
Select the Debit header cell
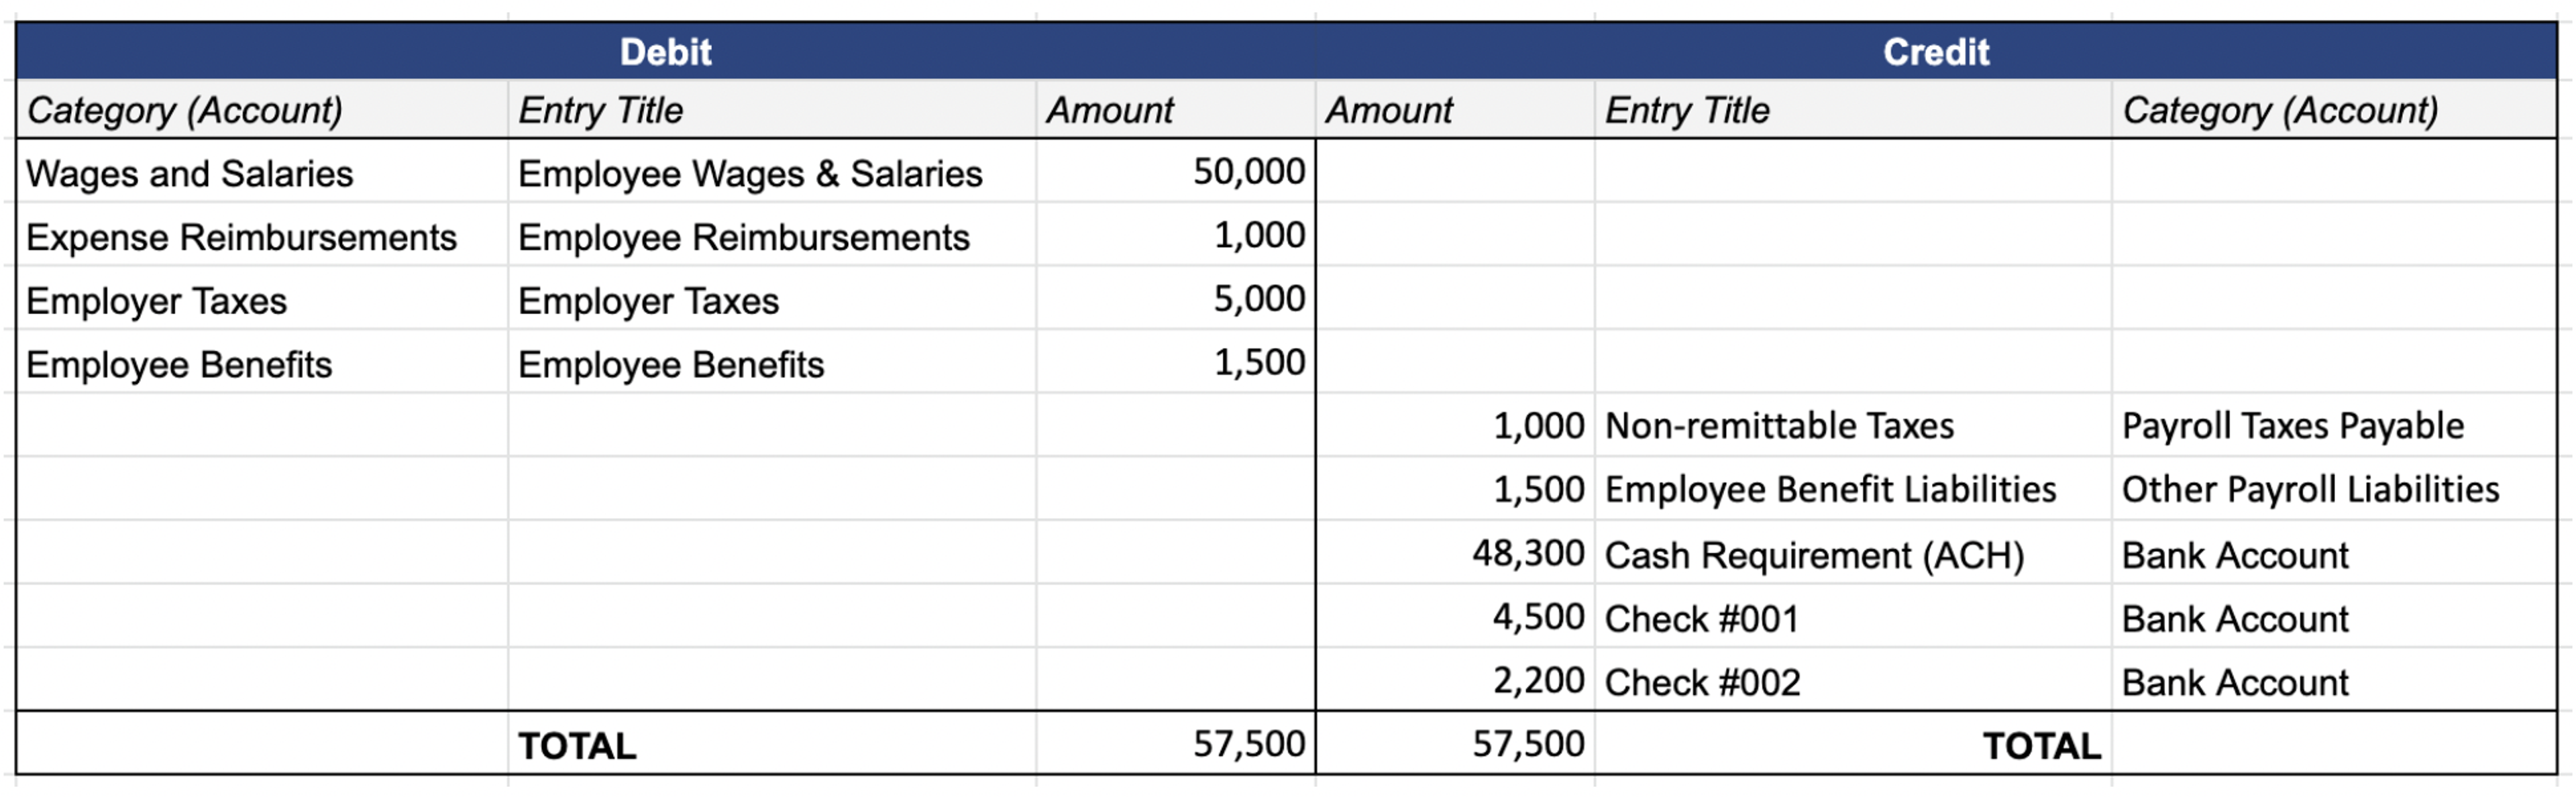pyautogui.click(x=666, y=51)
